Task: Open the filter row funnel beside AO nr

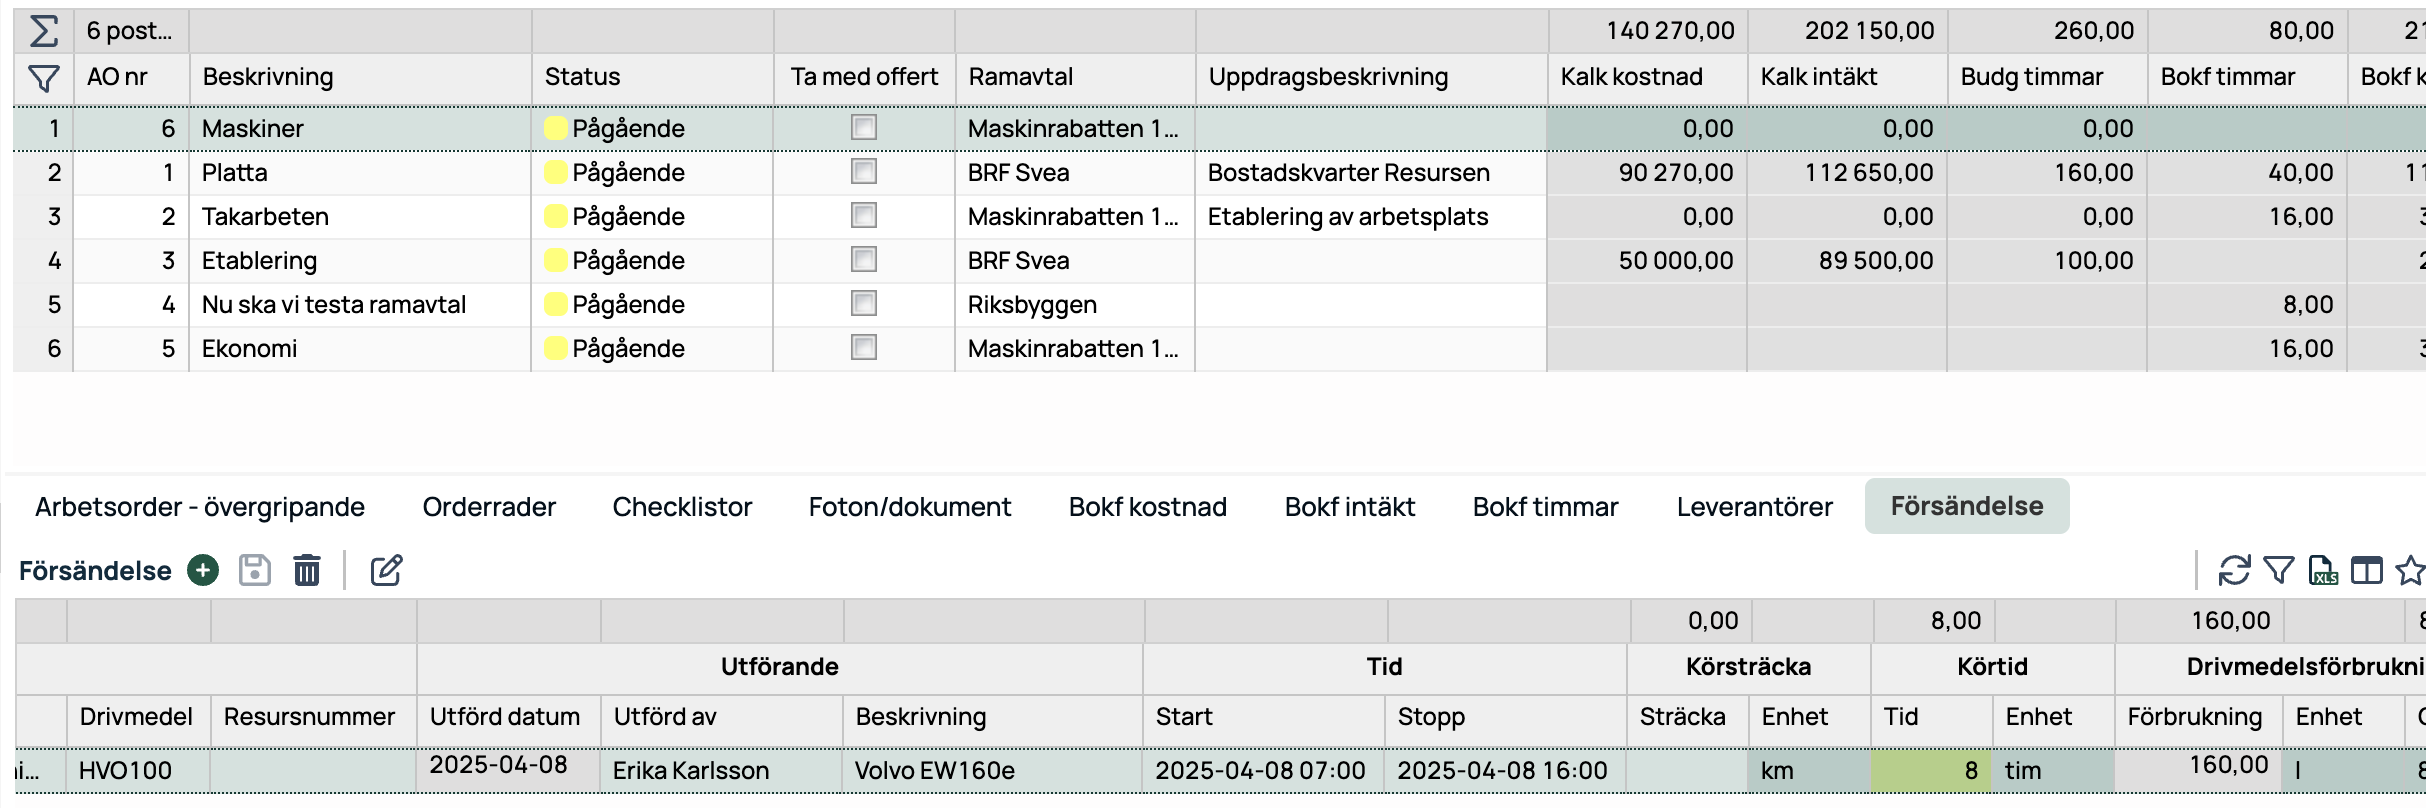Action: [x=43, y=77]
